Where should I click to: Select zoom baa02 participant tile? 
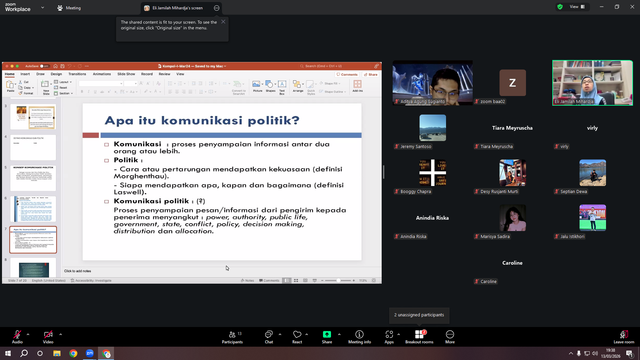tap(513, 83)
